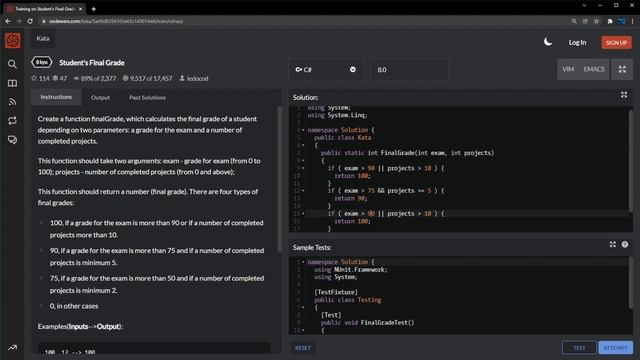Click the TEST button
This screenshot has height=360, width=640.
coord(579,348)
